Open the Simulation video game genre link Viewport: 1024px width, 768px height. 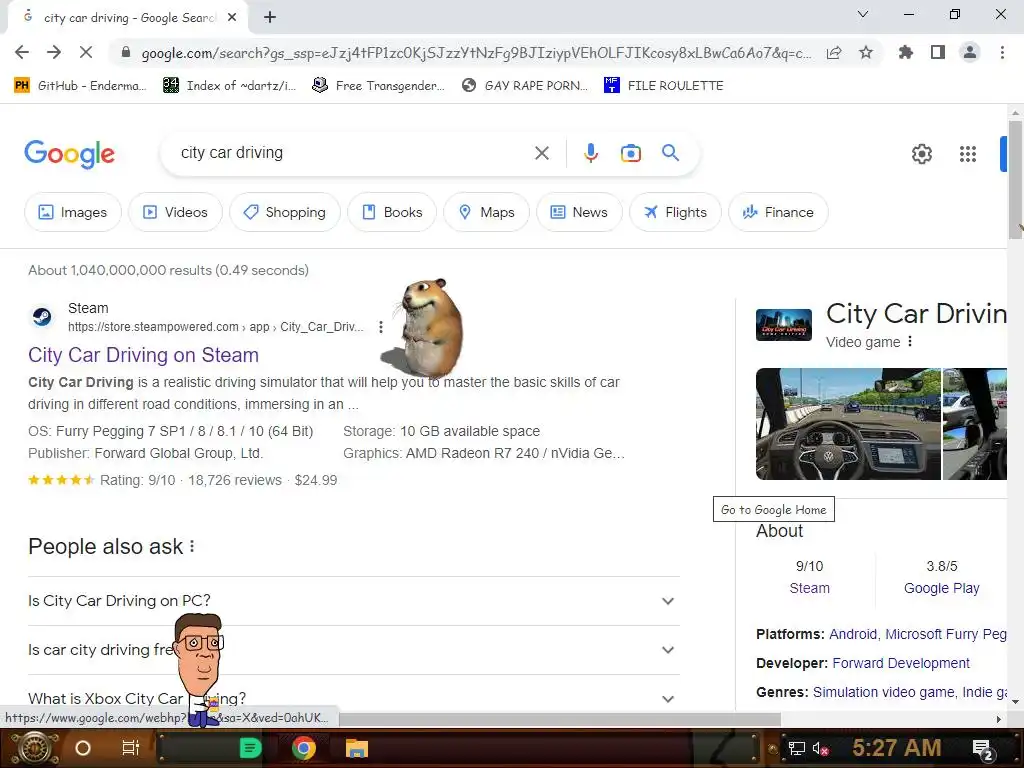coord(884,692)
